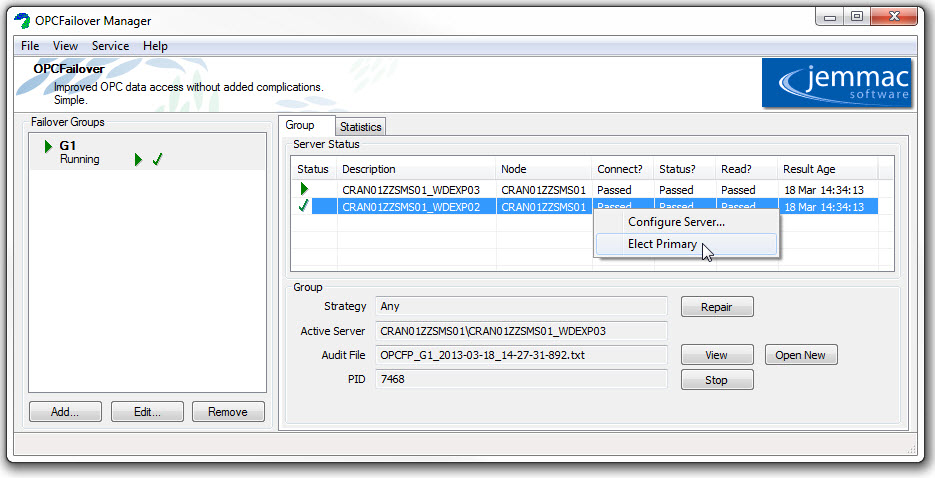The height and width of the screenshot is (478, 935).
Task: Click the Open New button
Action: pyautogui.click(x=801, y=355)
